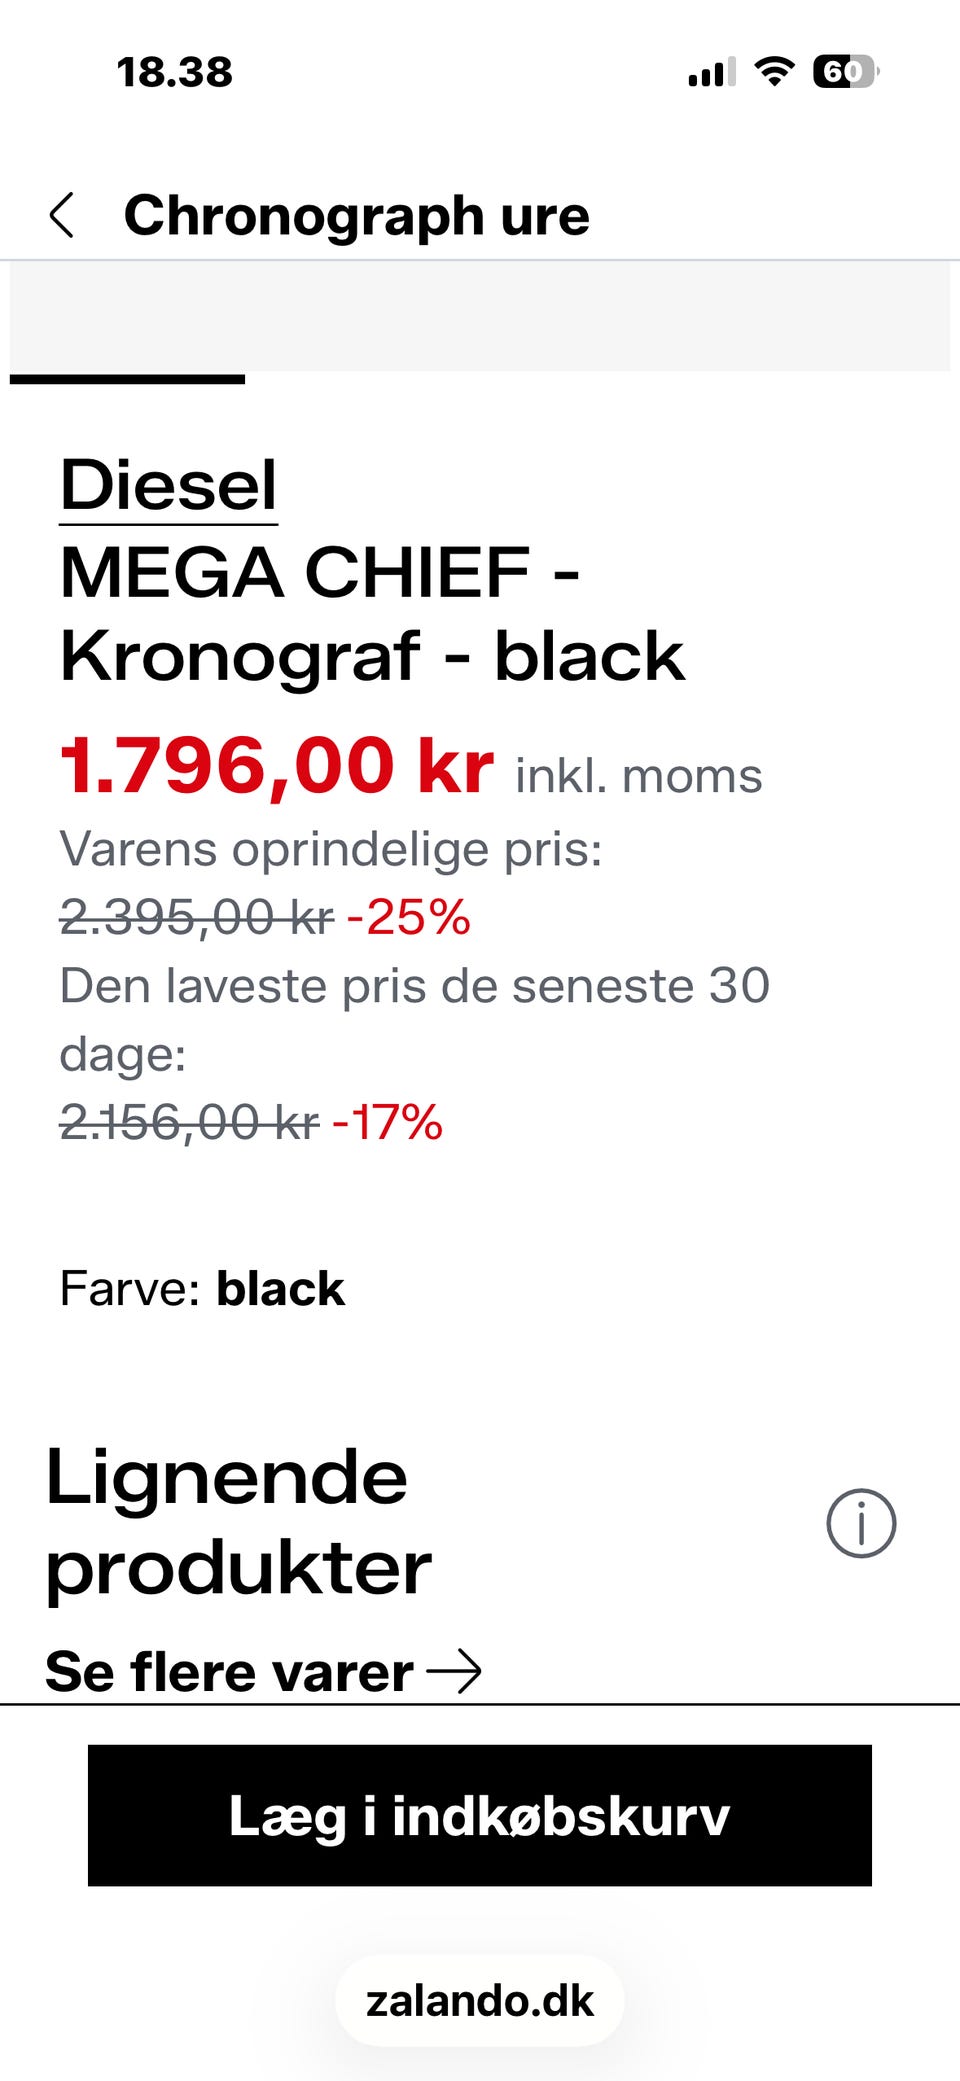This screenshot has height=2081, width=960.
Task: Tap the battery indicator showing 60
Action: (x=845, y=71)
